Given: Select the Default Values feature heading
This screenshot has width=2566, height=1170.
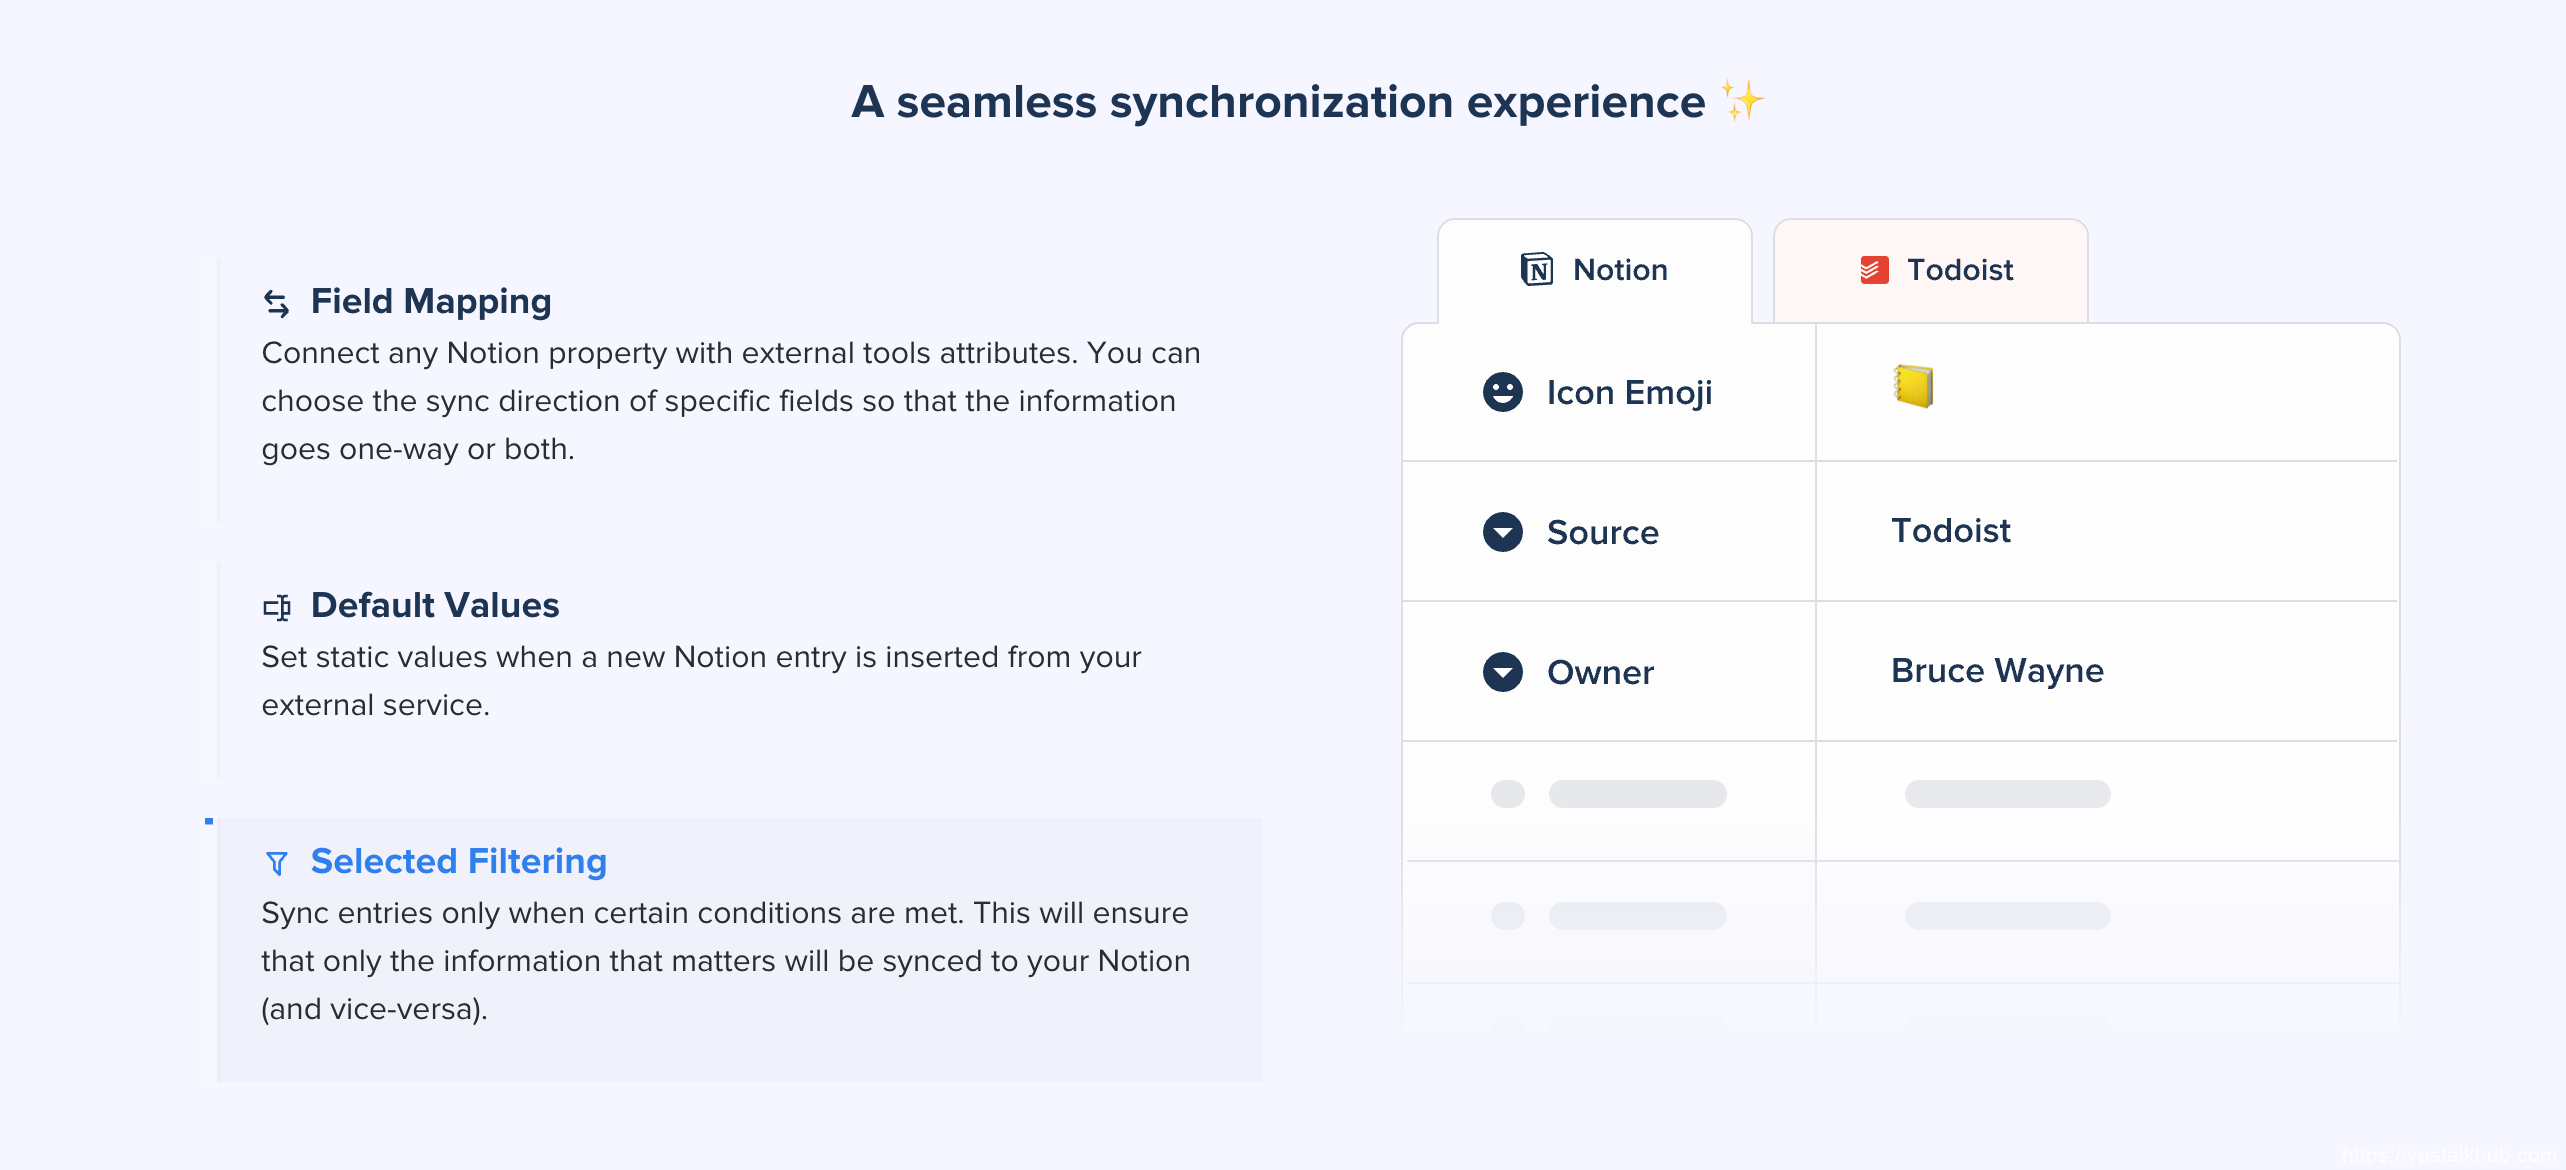Looking at the screenshot, I should [435, 606].
